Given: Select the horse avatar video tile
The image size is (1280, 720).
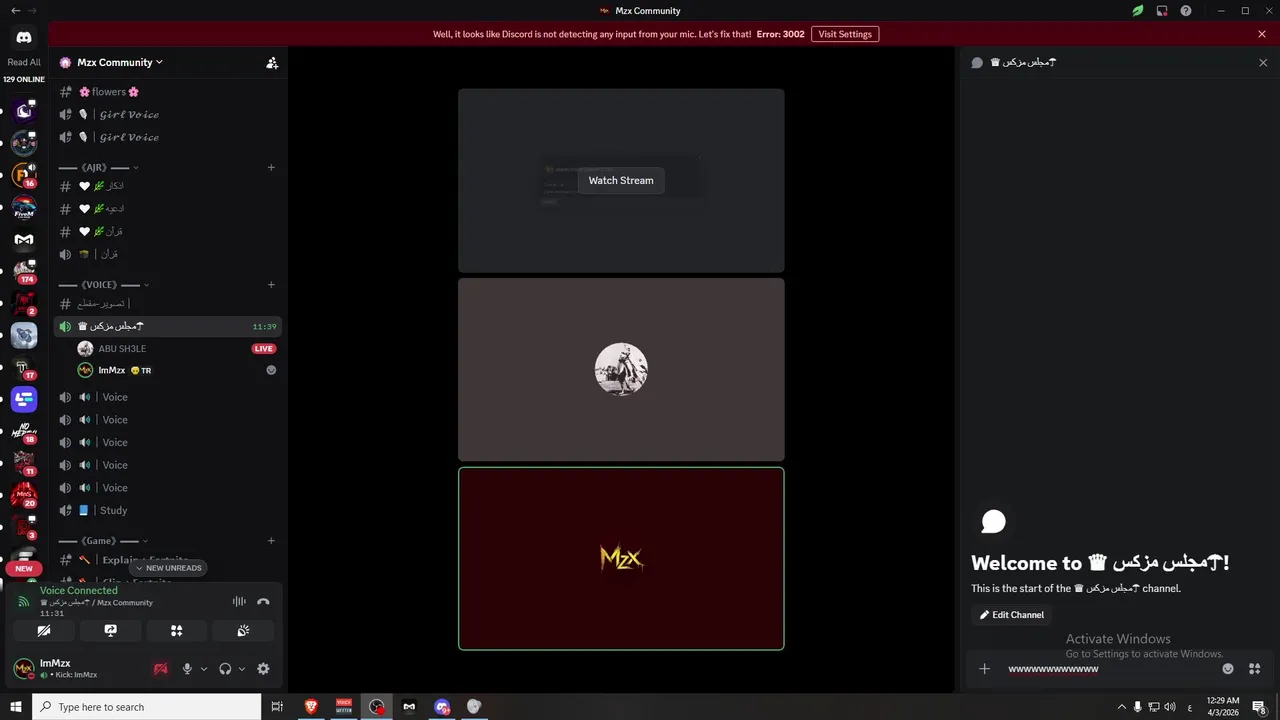Looking at the screenshot, I should (621, 369).
